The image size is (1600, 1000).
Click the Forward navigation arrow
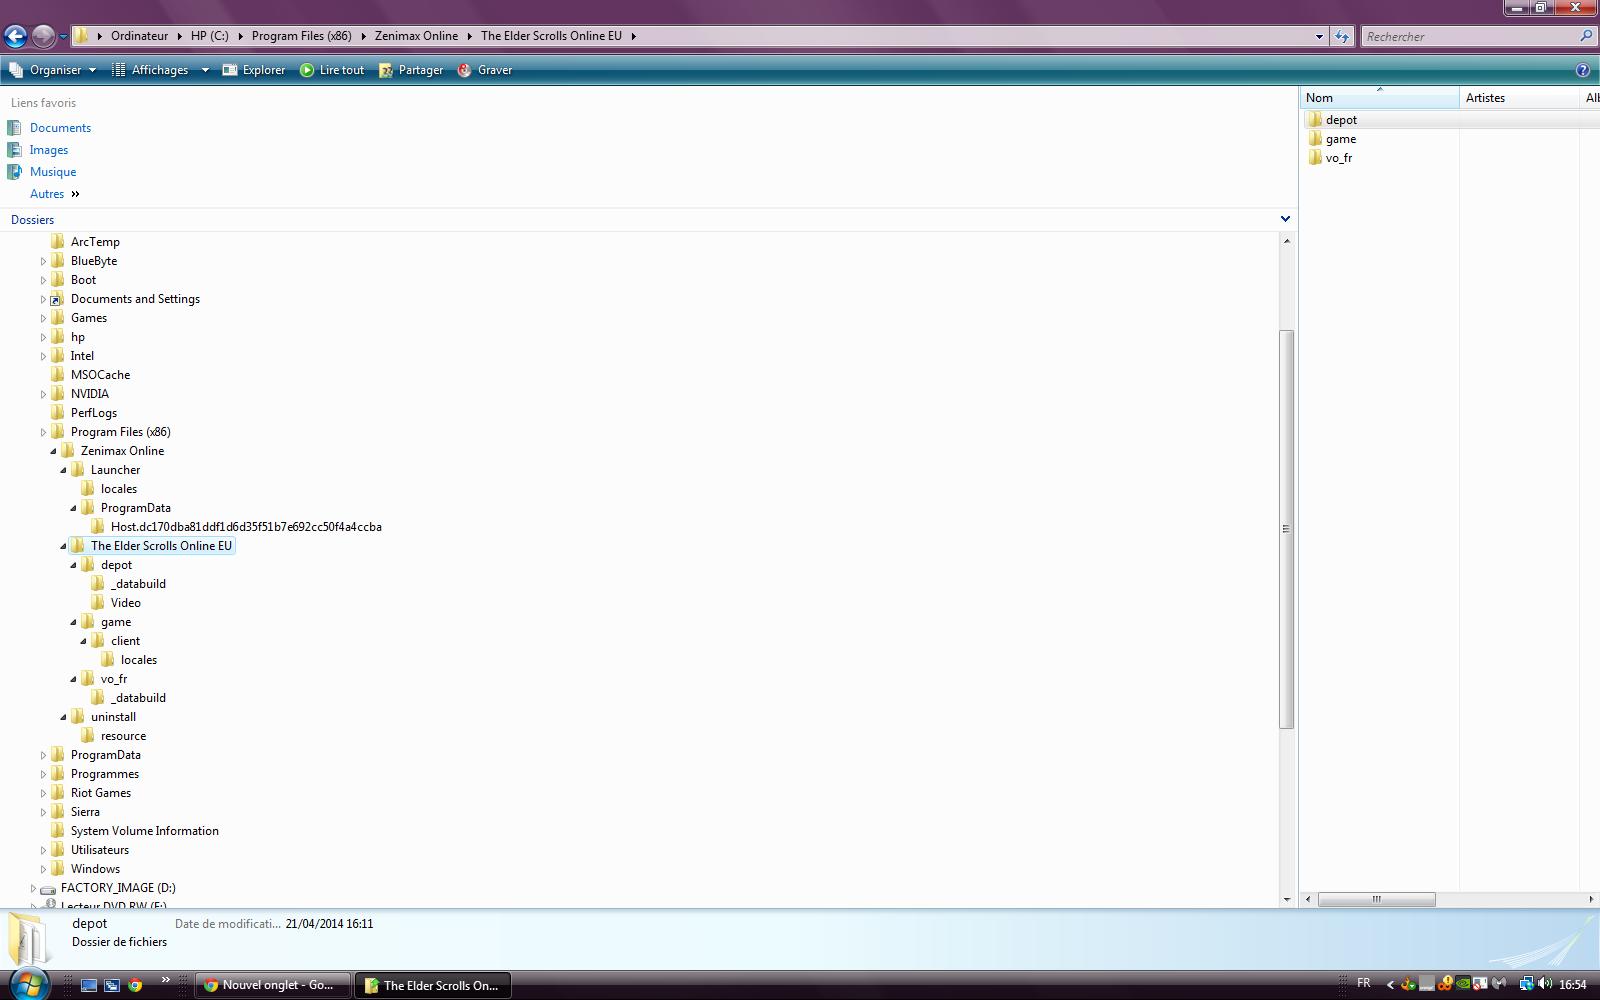pyautogui.click(x=43, y=37)
